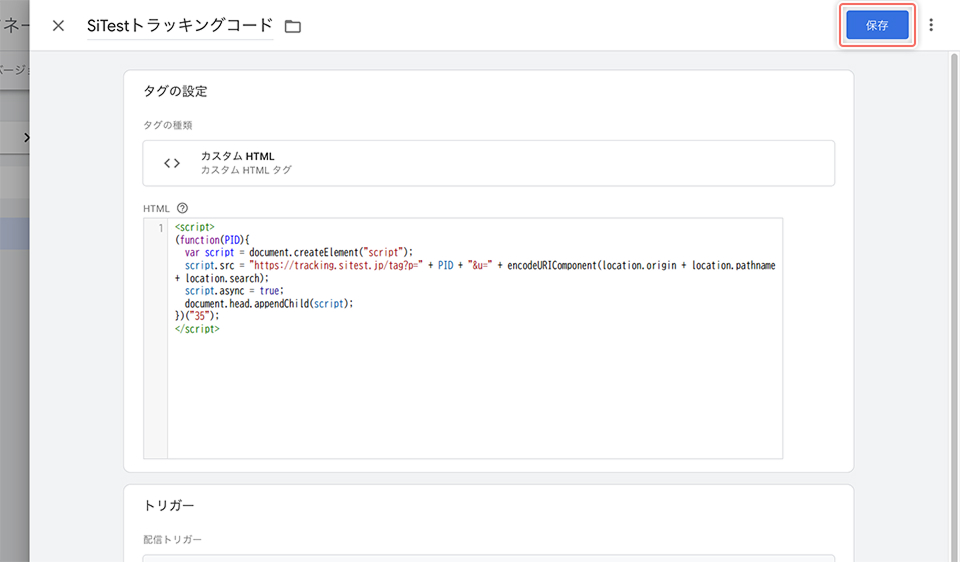Click the opening <script> tag text

(x=195, y=227)
